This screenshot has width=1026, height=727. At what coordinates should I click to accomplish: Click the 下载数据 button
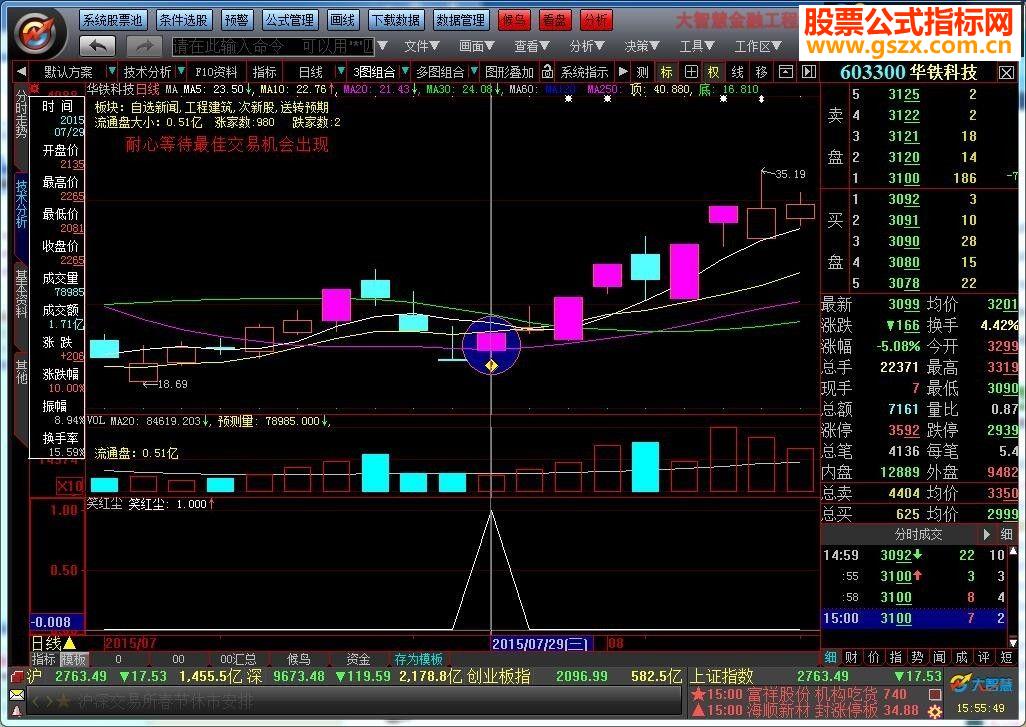[x=396, y=20]
